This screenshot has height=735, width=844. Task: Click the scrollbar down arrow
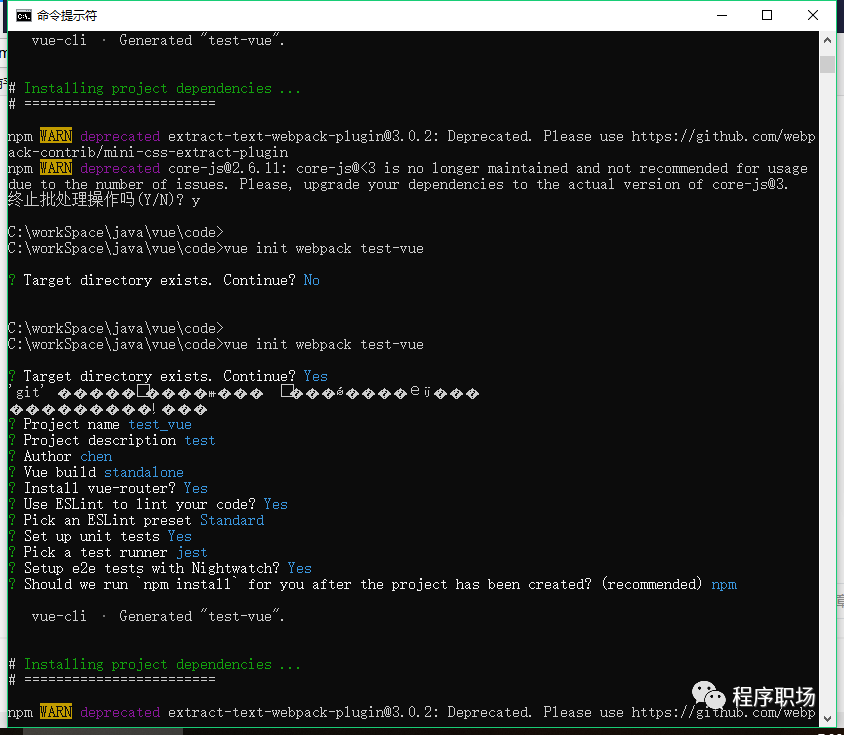point(827,718)
